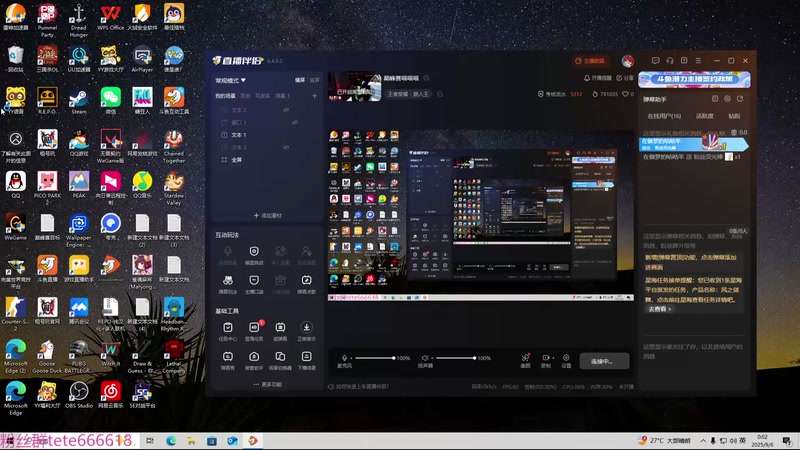This screenshot has width=800, height=450.
Task: Switch to the 钻粉 tab in 弹幕助手
Action: 734,116
